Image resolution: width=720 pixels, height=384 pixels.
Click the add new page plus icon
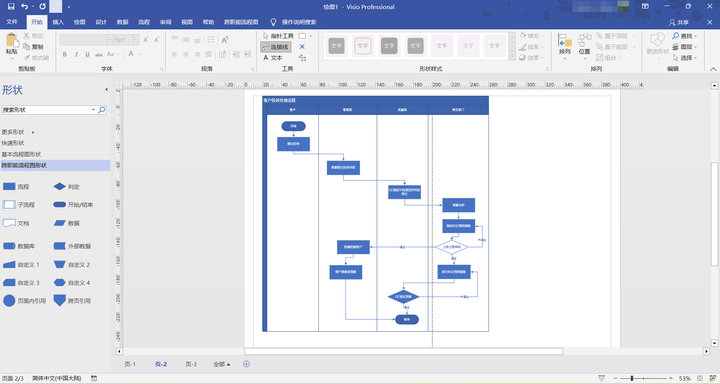point(246,364)
